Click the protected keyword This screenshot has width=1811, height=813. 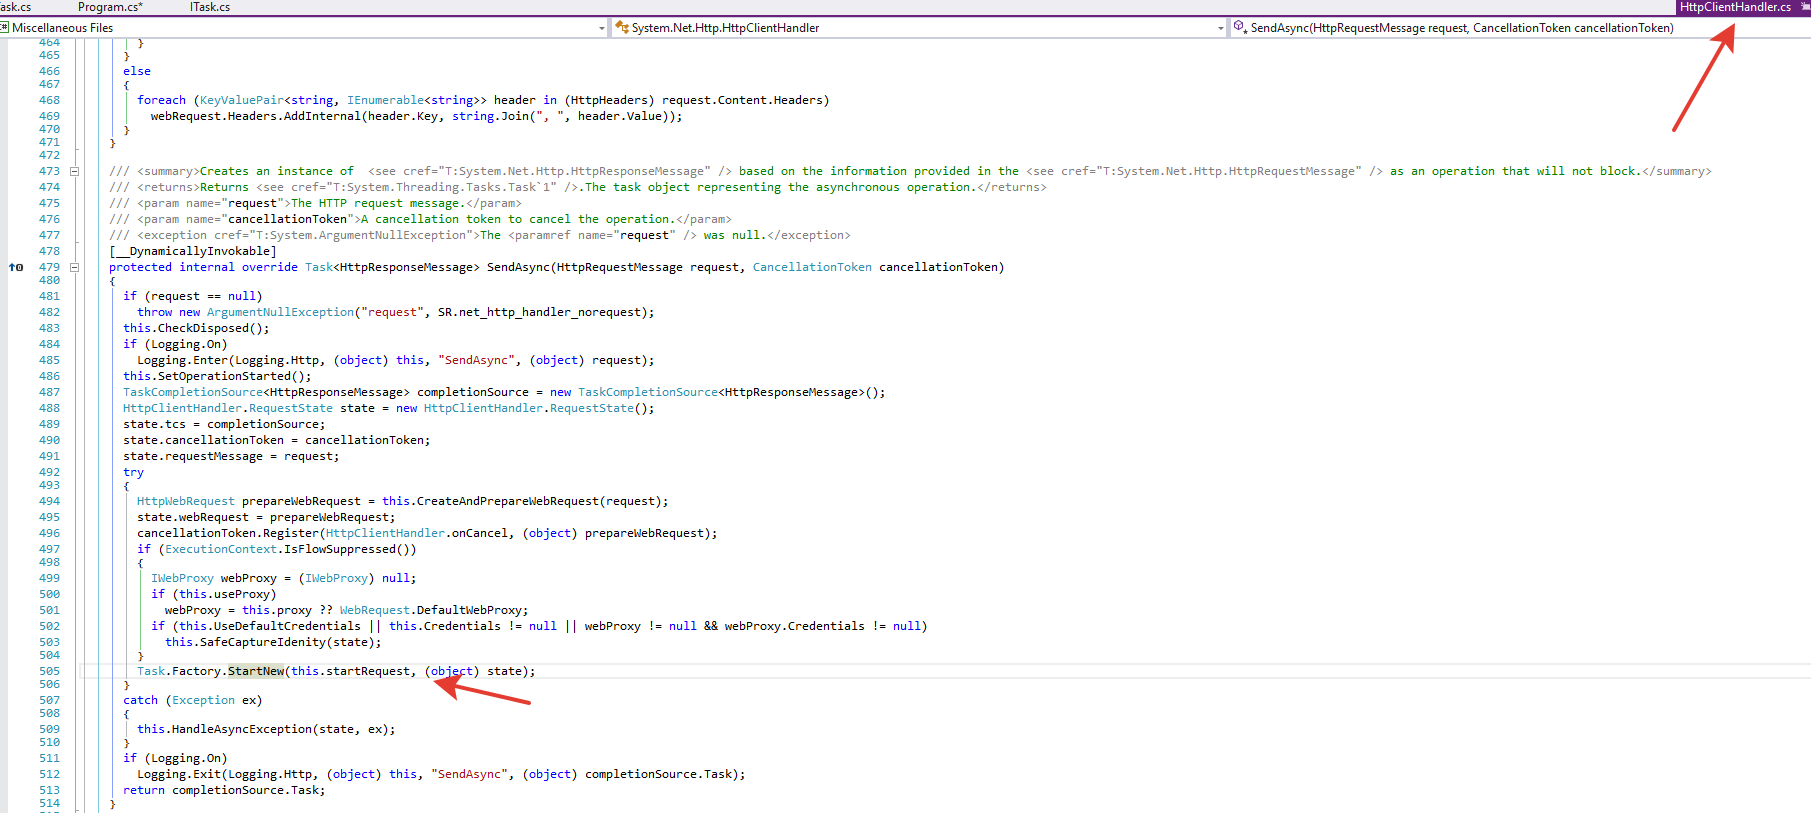141,267
